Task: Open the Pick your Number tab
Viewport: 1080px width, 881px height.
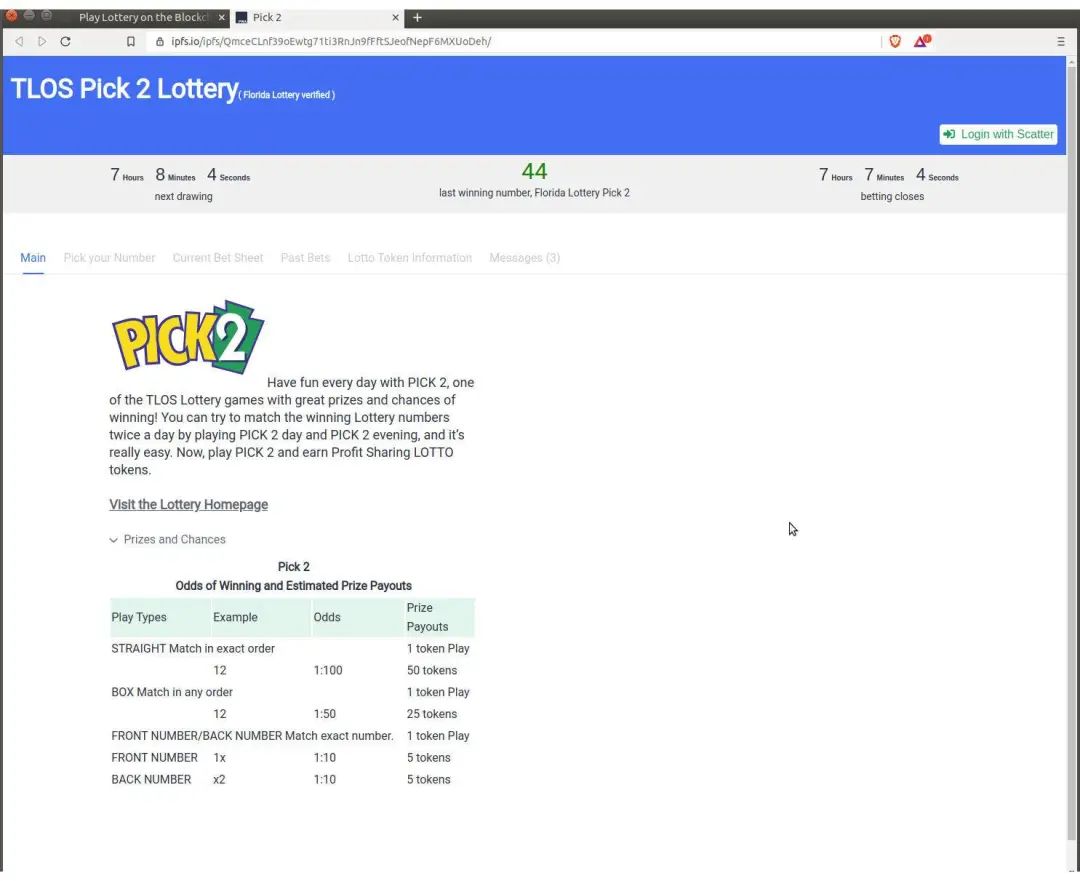Action: (110, 258)
